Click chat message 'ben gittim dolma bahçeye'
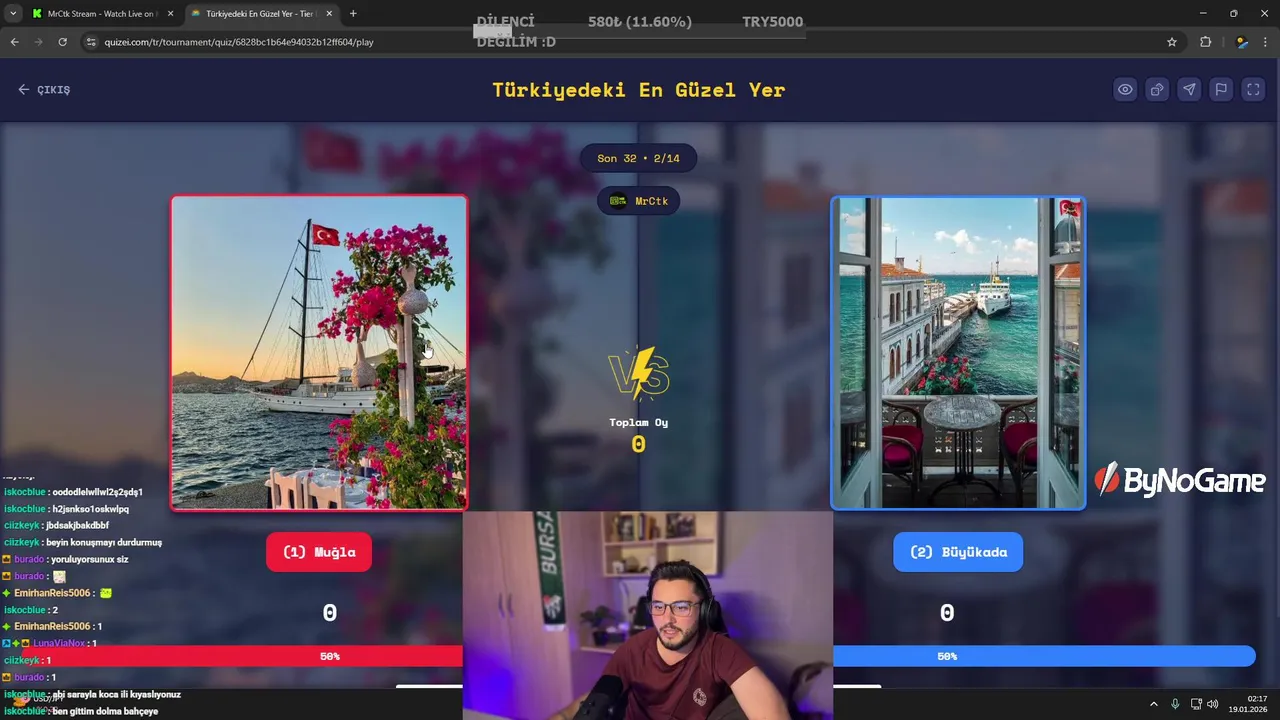 tap(105, 711)
